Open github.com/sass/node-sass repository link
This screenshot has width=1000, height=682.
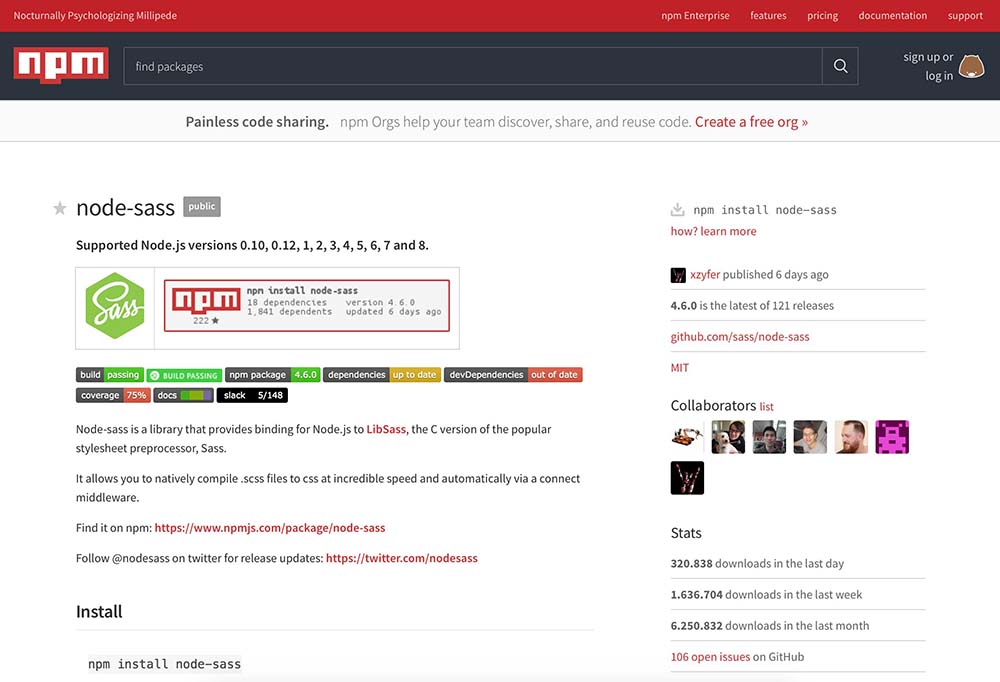(740, 337)
